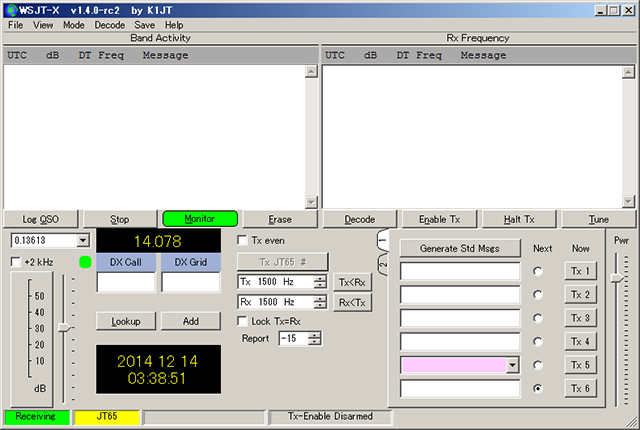This screenshot has height=430, width=640.
Task: Click the Stop button
Action: 120,219
